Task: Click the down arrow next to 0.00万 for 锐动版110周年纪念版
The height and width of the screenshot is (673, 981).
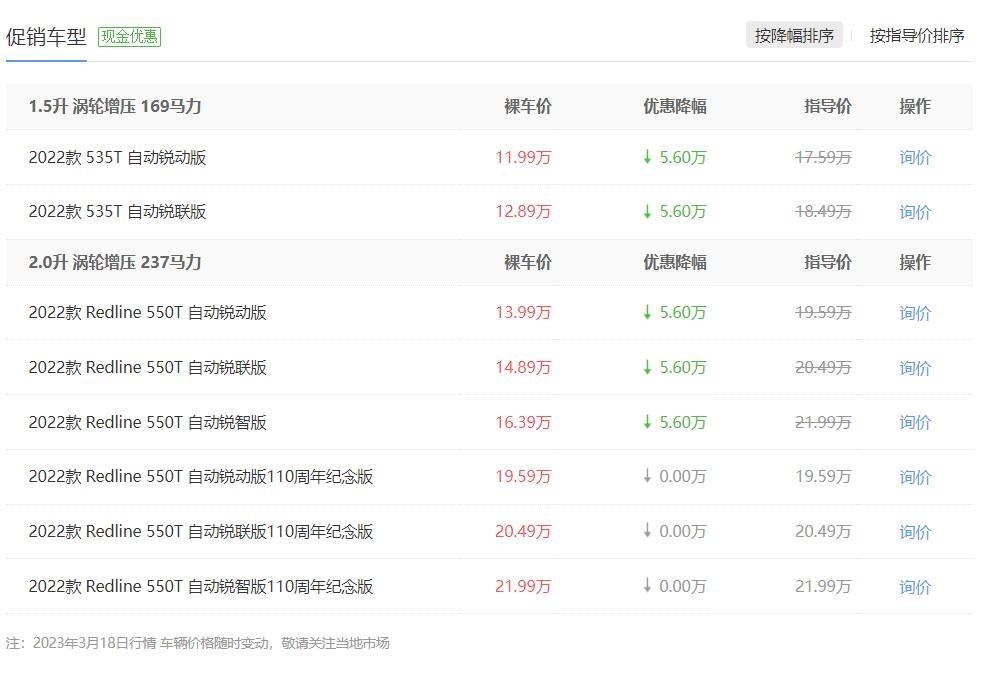Action: pyautogui.click(x=646, y=477)
